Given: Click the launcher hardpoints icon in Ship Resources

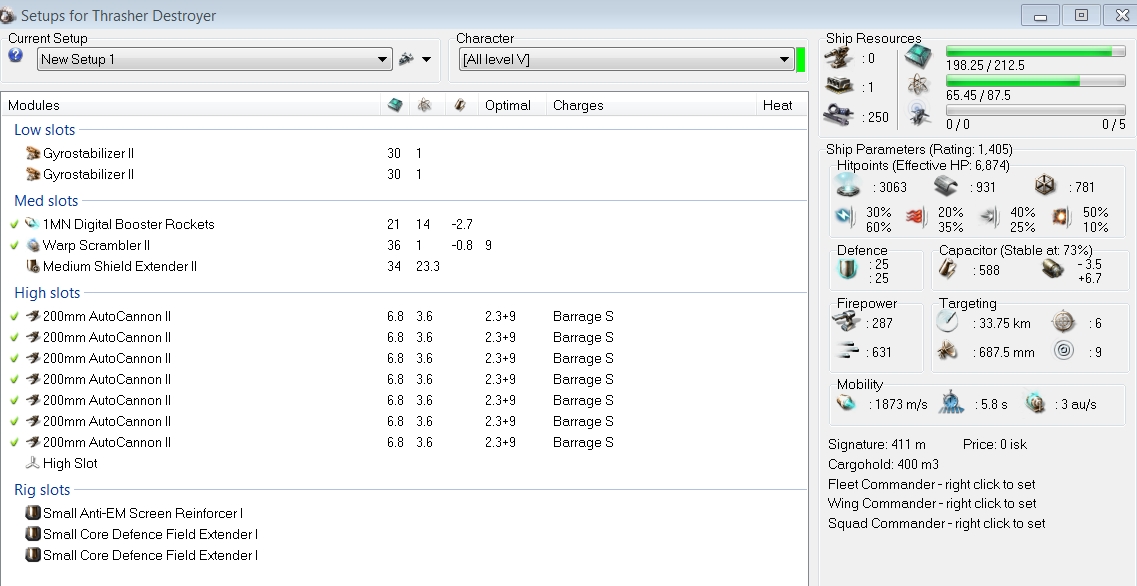Looking at the screenshot, I should [x=839, y=86].
